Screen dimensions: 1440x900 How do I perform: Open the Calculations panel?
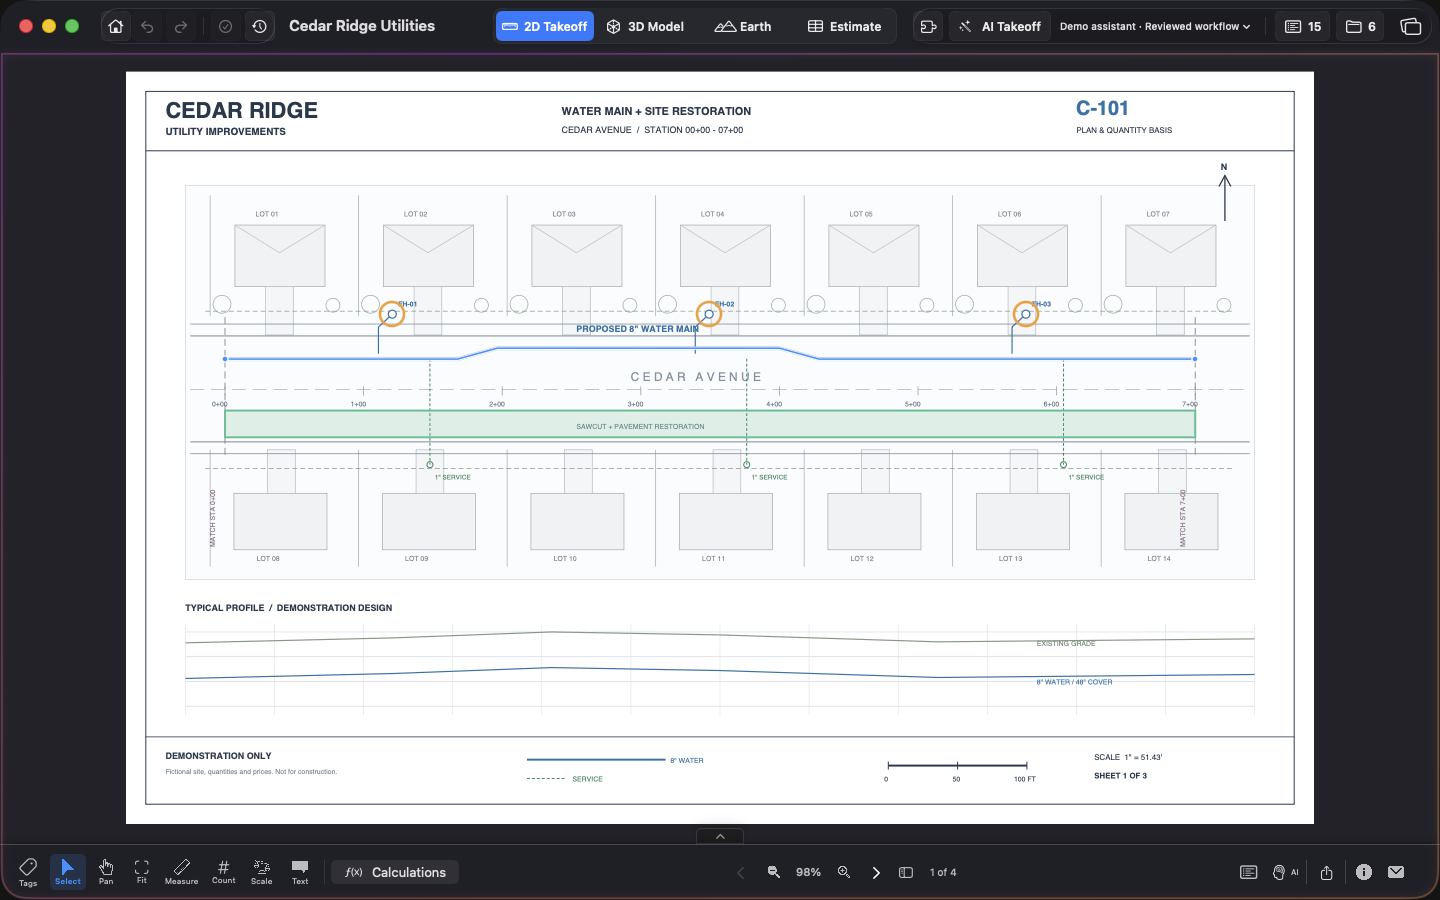pos(396,872)
